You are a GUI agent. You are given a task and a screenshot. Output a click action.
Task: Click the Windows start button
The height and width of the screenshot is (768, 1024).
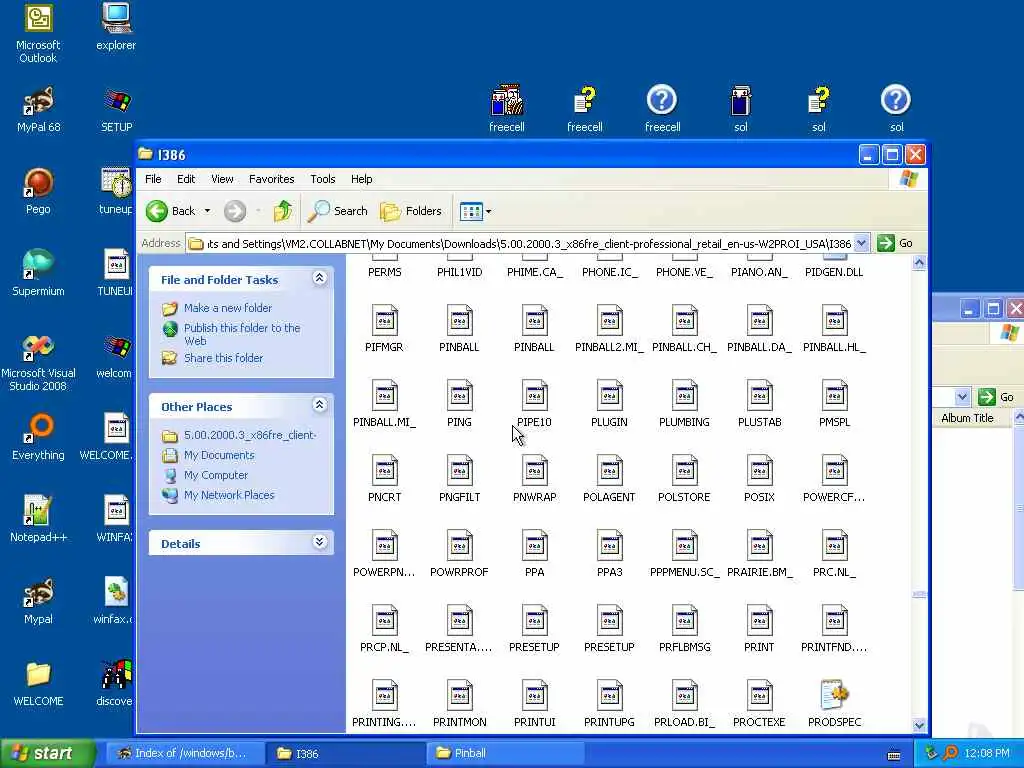pyautogui.click(x=46, y=753)
